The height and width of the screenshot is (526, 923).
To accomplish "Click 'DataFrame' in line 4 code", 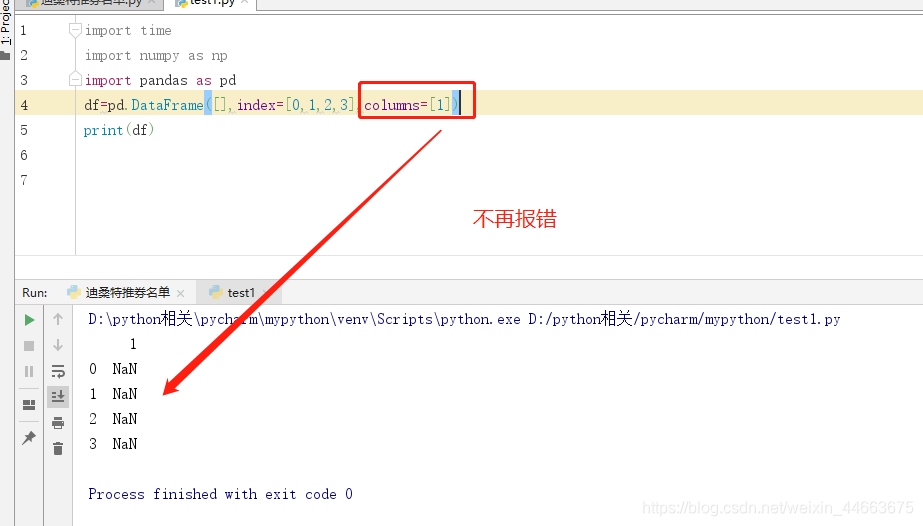I will (167, 105).
